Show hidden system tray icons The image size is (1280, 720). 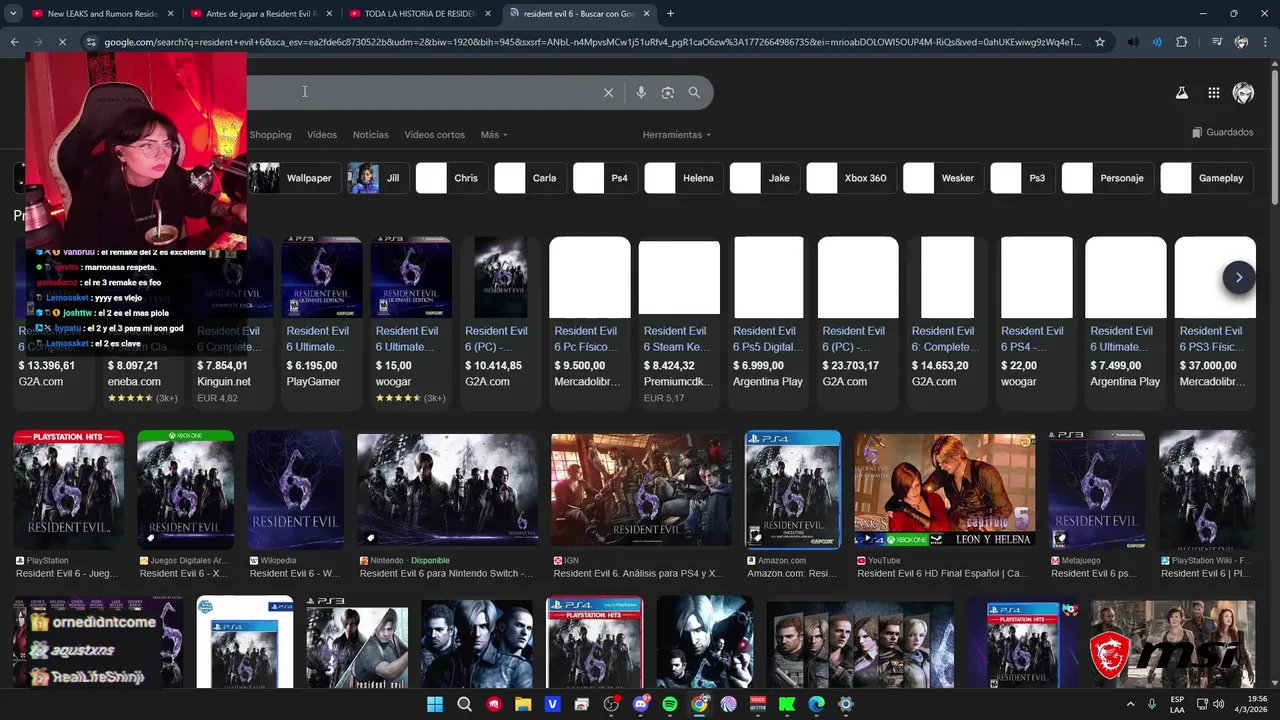1130,704
